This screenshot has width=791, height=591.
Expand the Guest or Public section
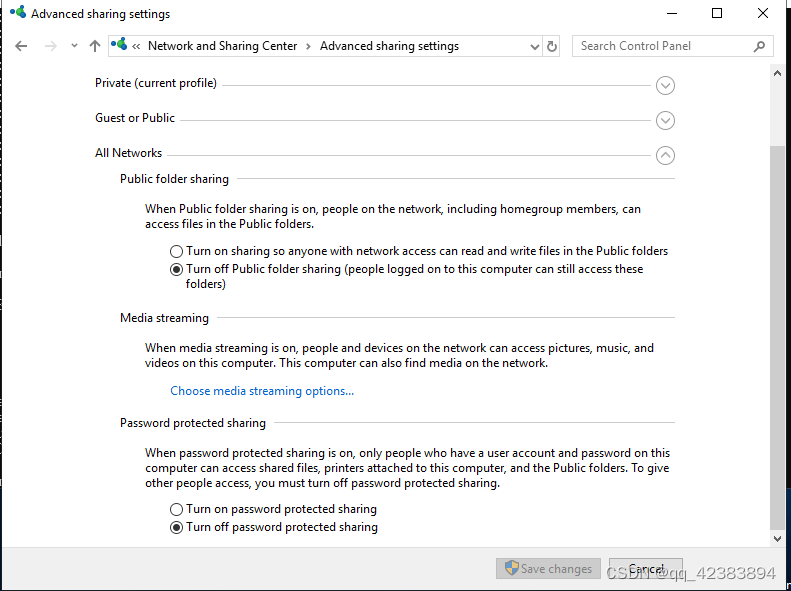coord(665,121)
